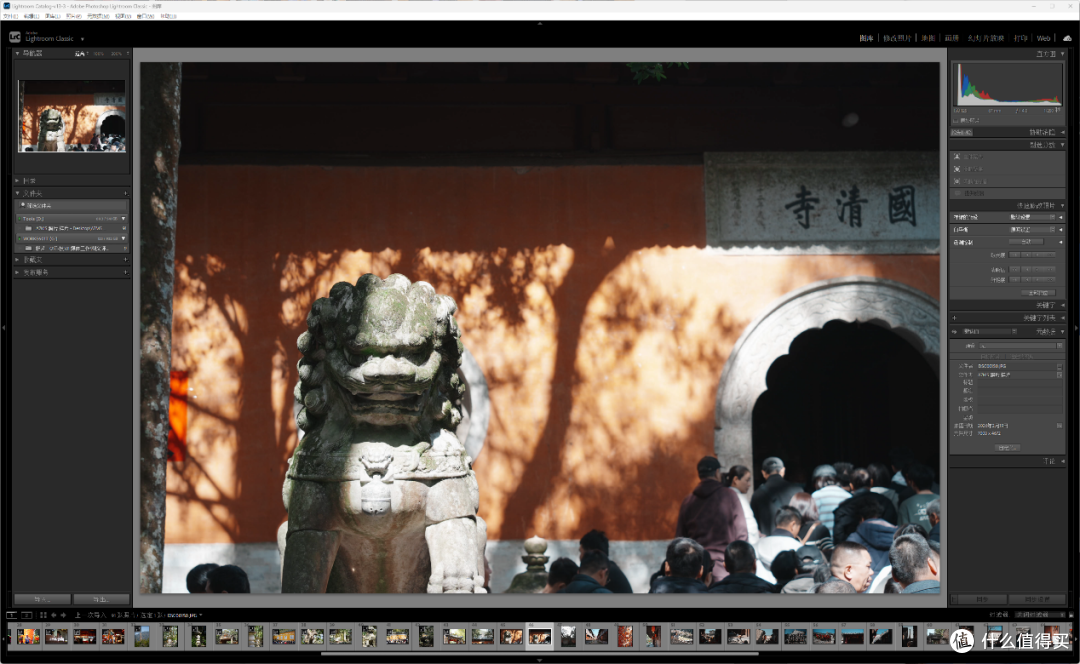Open the saved preset dropdown in quick develop
This screenshot has height=664, width=1080.
coord(1032,217)
